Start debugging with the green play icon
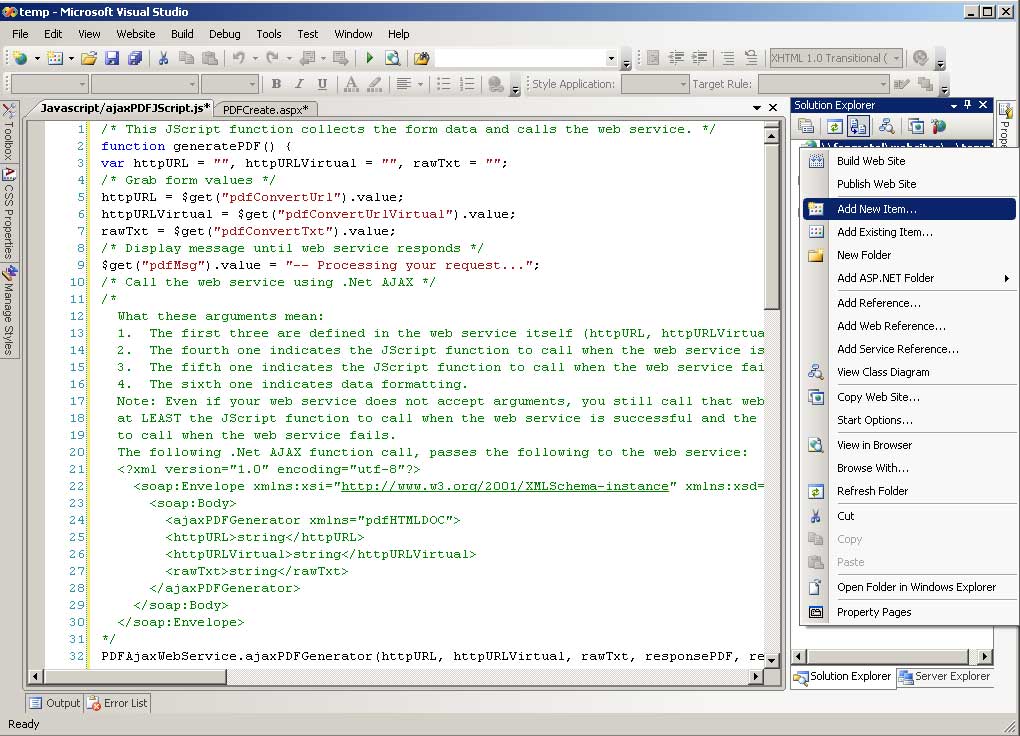This screenshot has height=736, width=1020. pos(369,59)
